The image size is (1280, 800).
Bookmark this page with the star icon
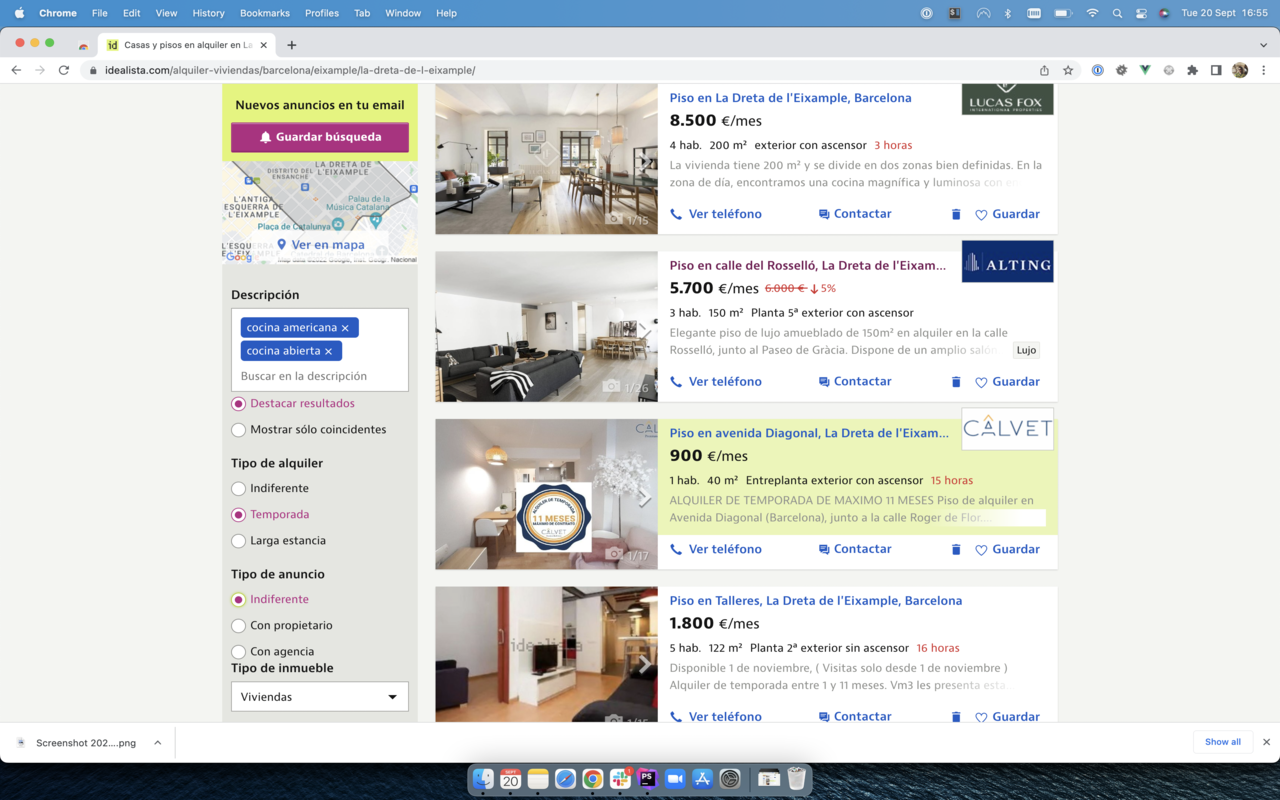click(1068, 70)
